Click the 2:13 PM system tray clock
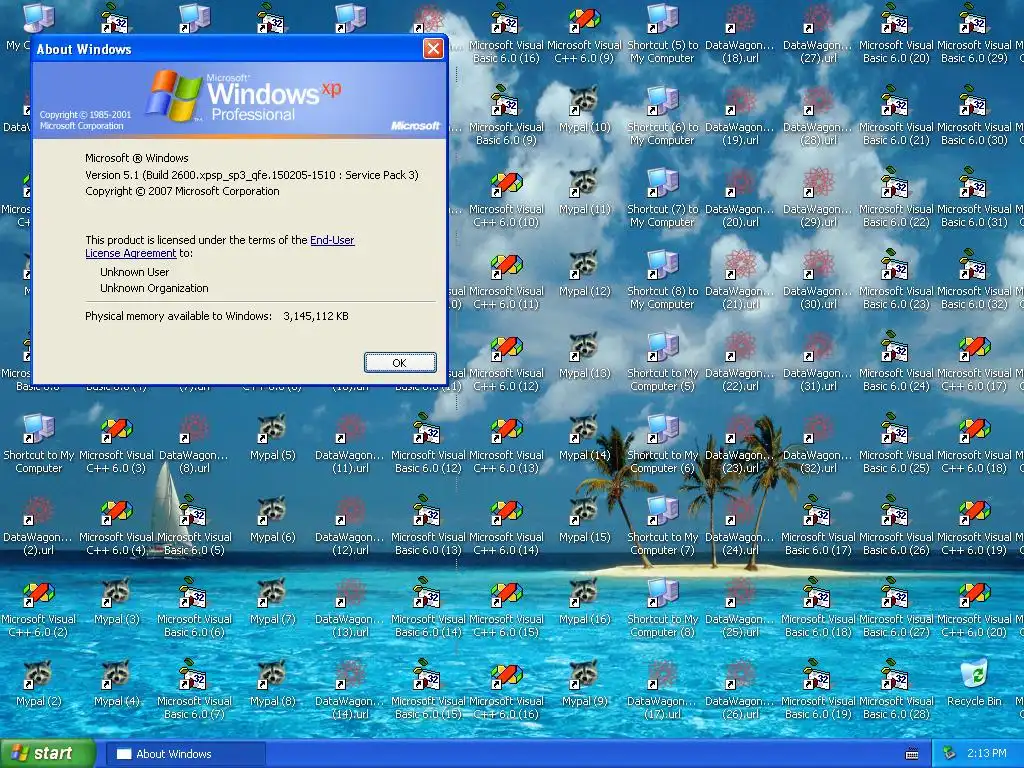1024x768 pixels. click(x=986, y=754)
